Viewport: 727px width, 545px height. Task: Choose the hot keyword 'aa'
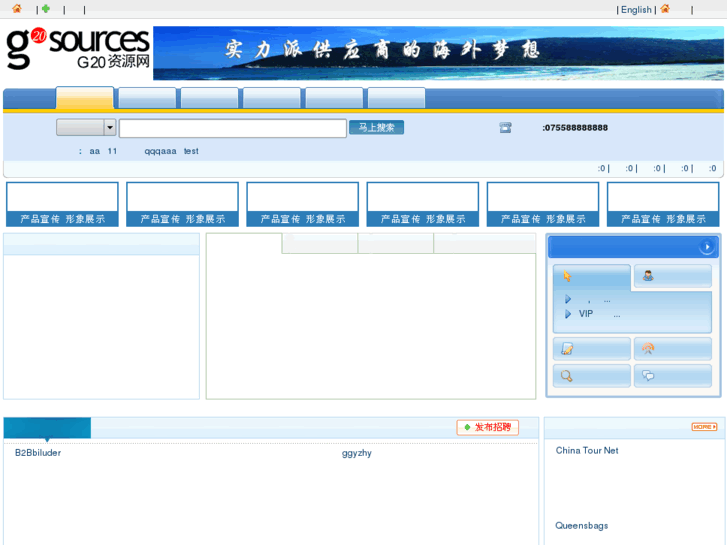point(95,151)
